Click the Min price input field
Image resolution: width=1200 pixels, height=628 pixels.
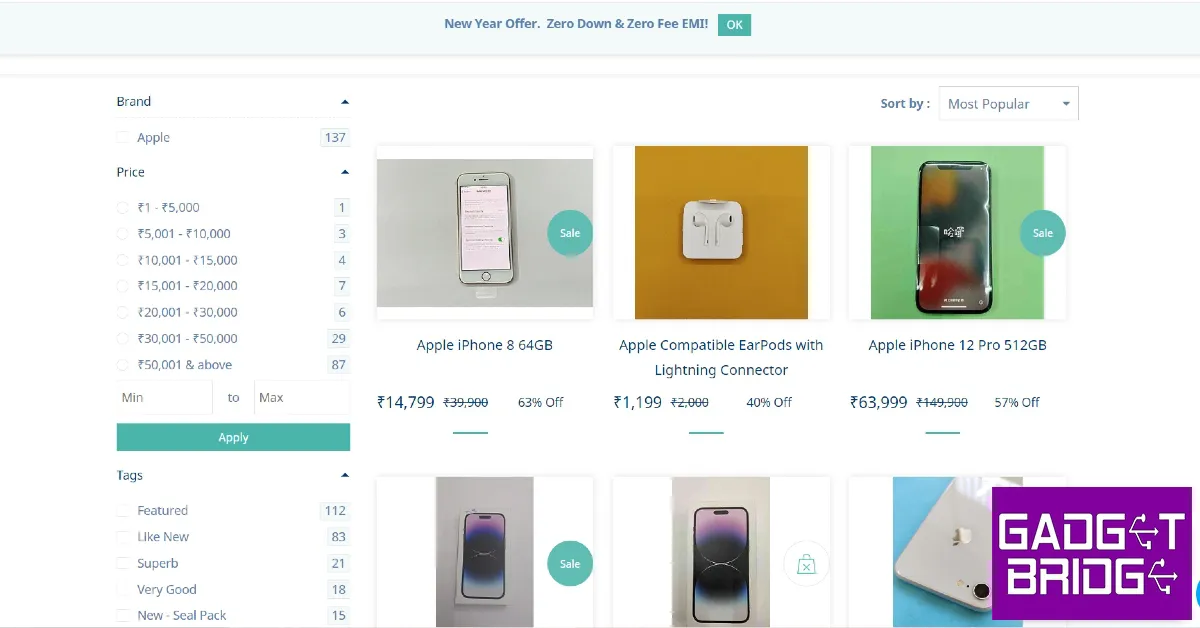(x=165, y=398)
